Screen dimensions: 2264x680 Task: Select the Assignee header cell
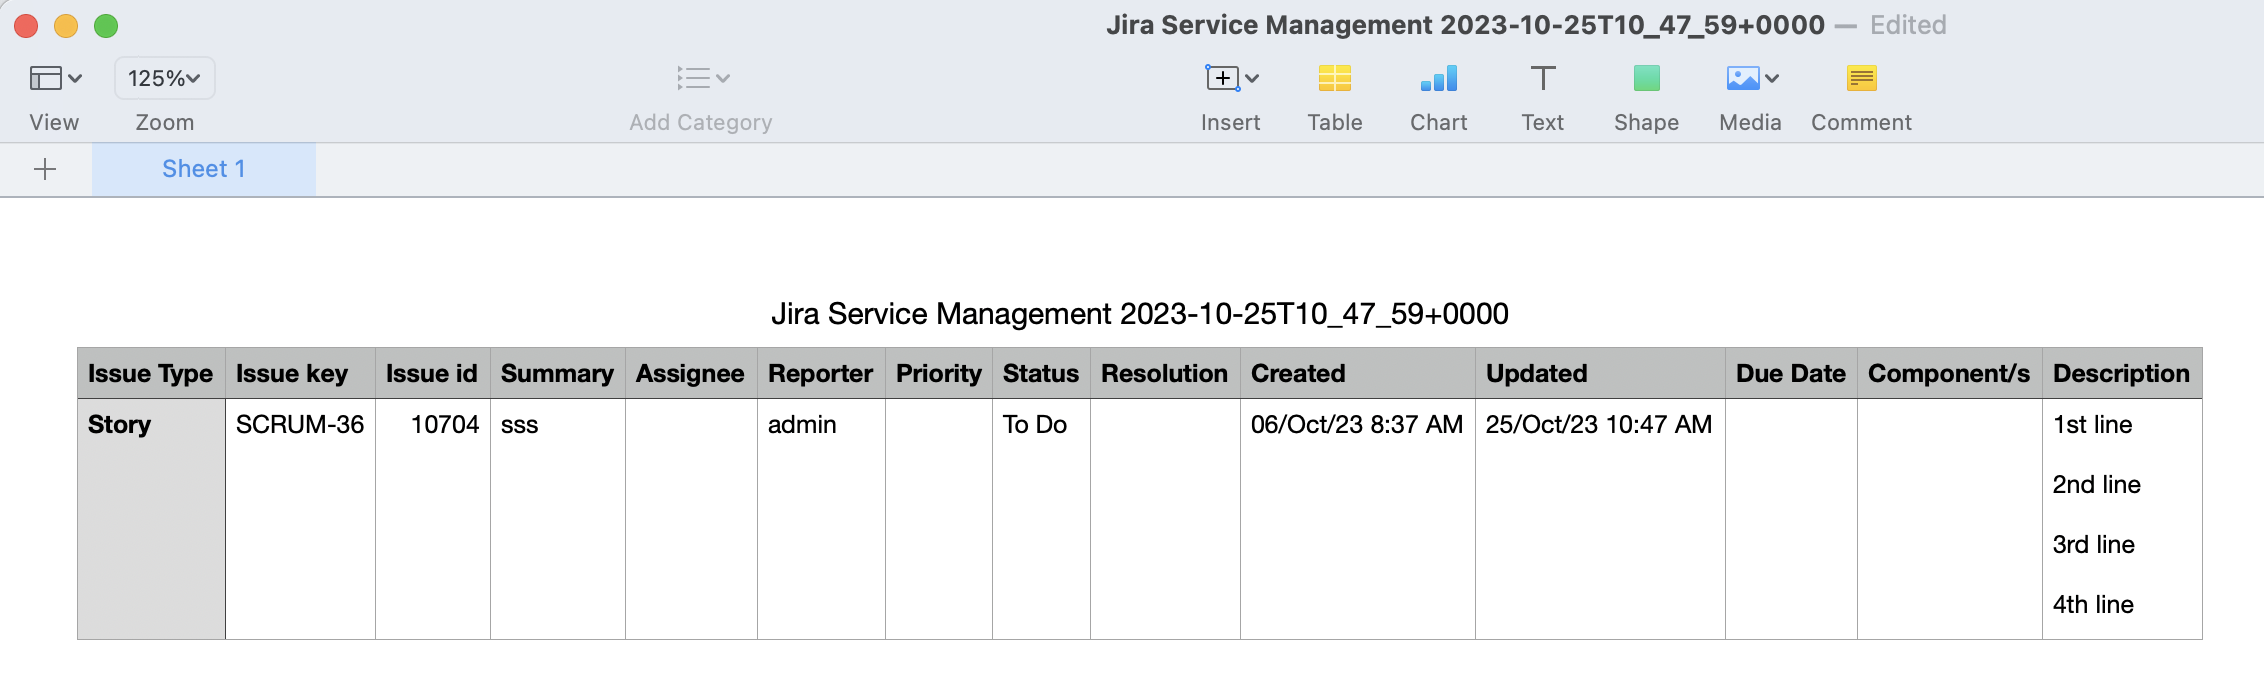[691, 373]
